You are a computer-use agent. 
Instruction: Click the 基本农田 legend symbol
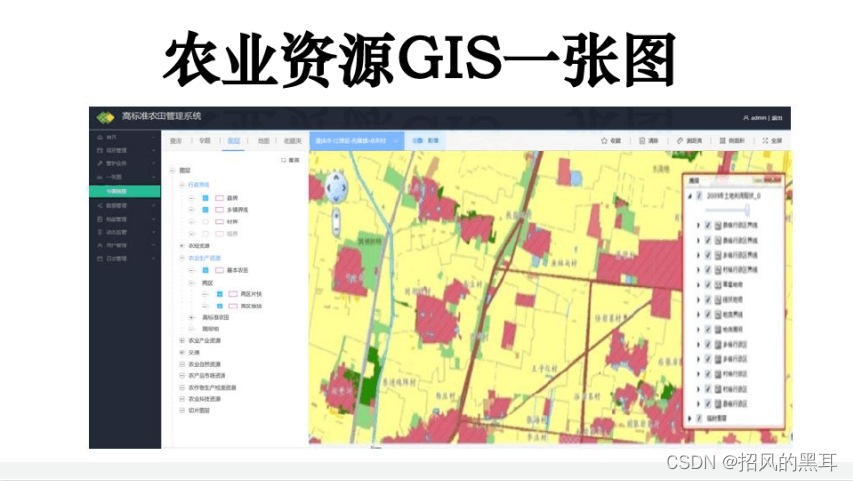click(x=220, y=270)
